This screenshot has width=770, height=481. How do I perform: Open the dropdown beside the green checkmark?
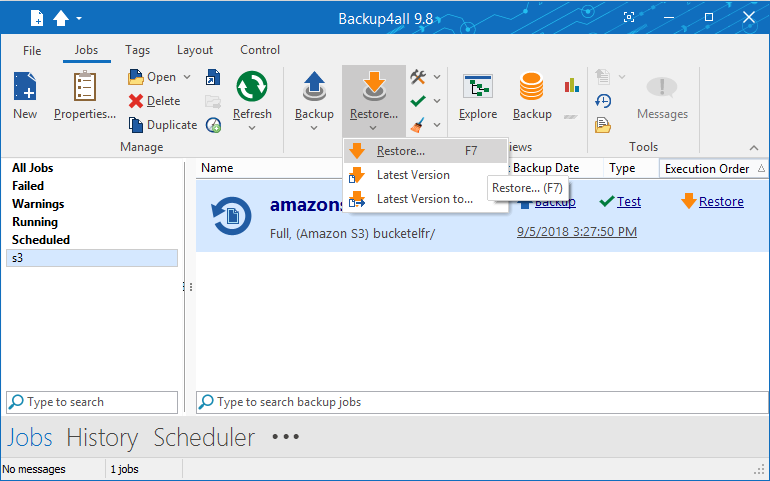pos(437,101)
